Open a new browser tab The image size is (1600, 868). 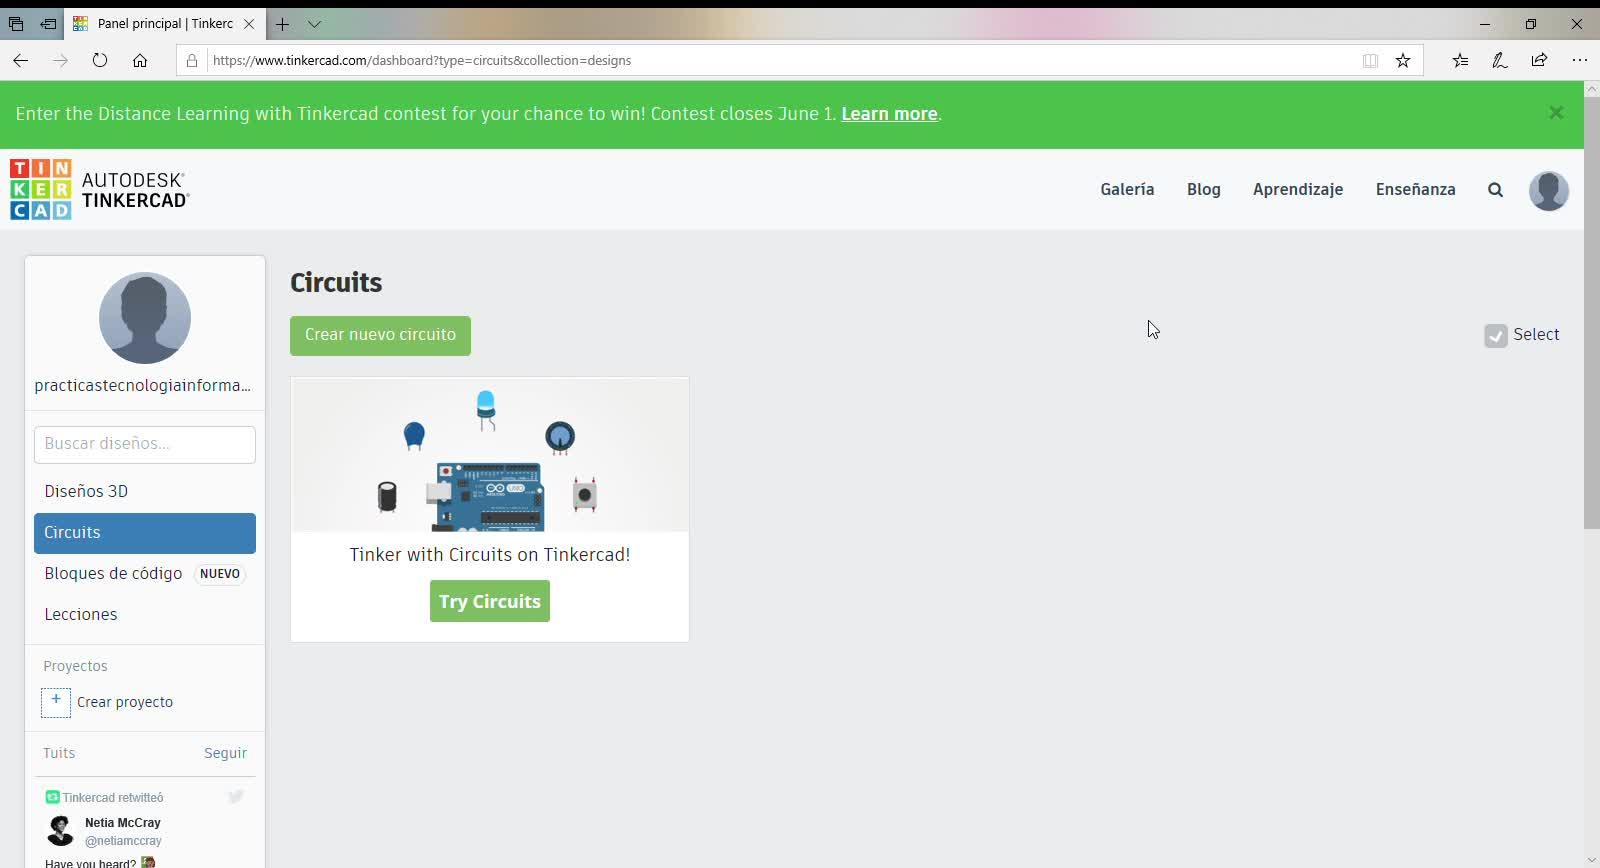282,24
